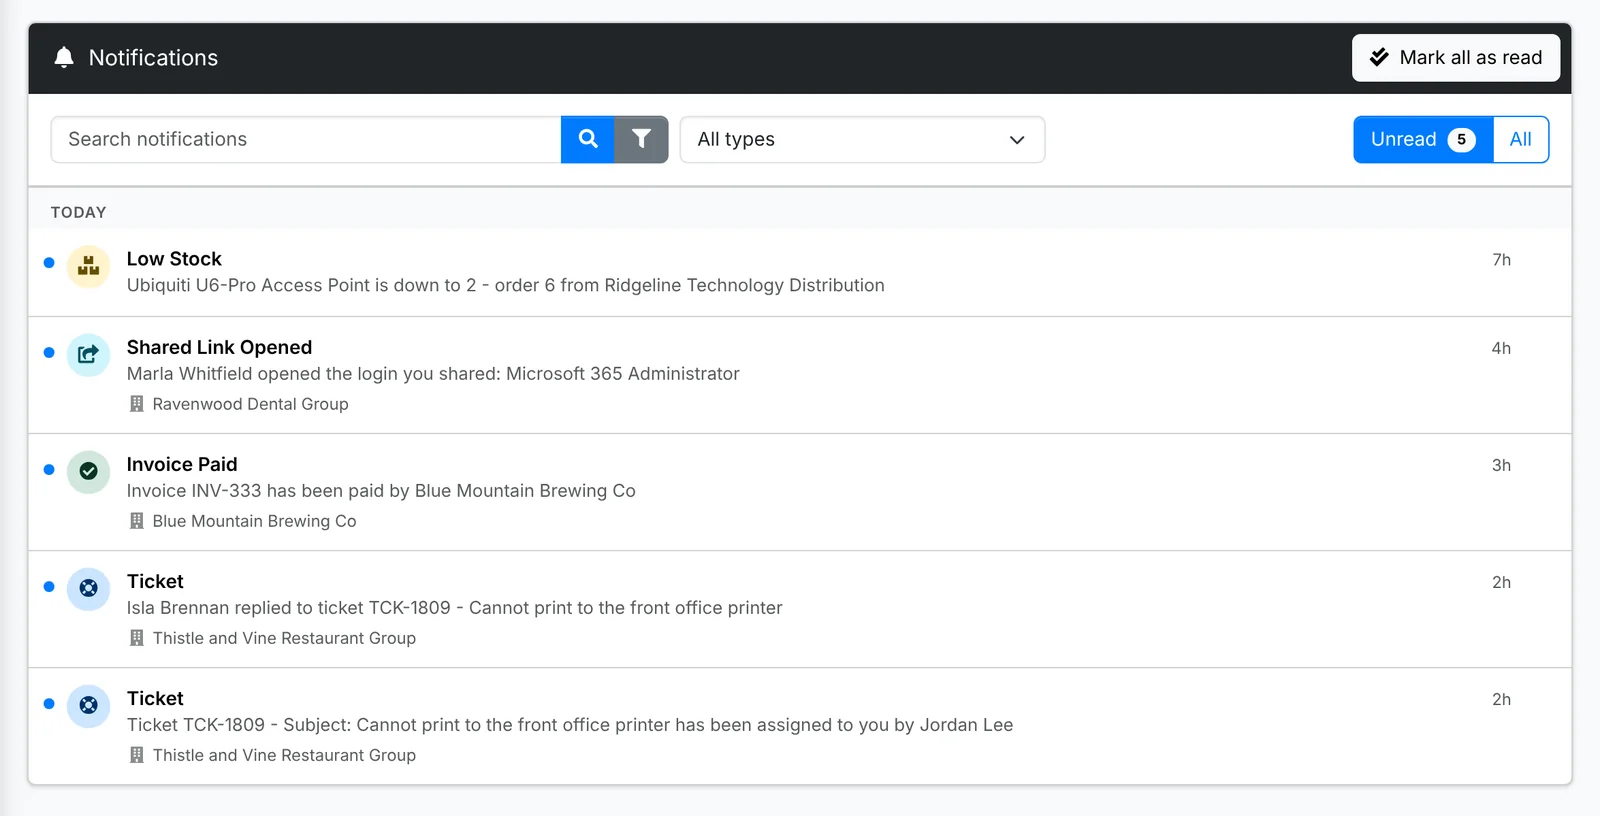Screen dimensions: 1600x816
Task: Click the 2h timestamp on Jordan Lee ticket
Action: coord(1501,699)
